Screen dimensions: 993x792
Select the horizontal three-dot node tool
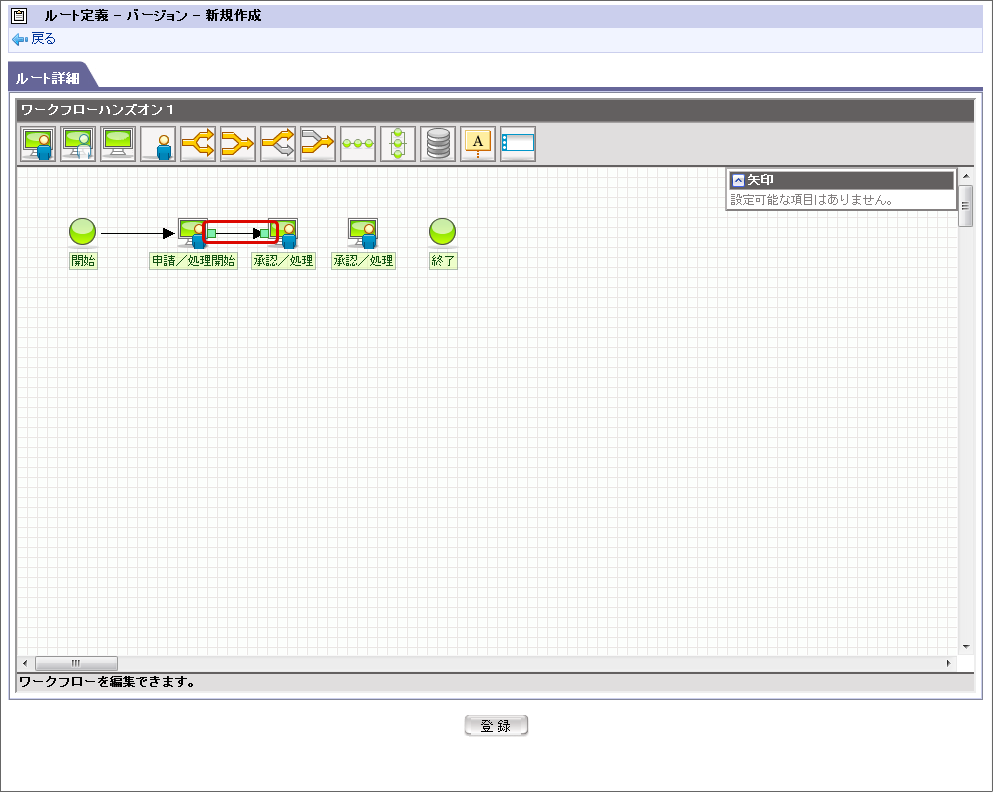click(x=358, y=144)
